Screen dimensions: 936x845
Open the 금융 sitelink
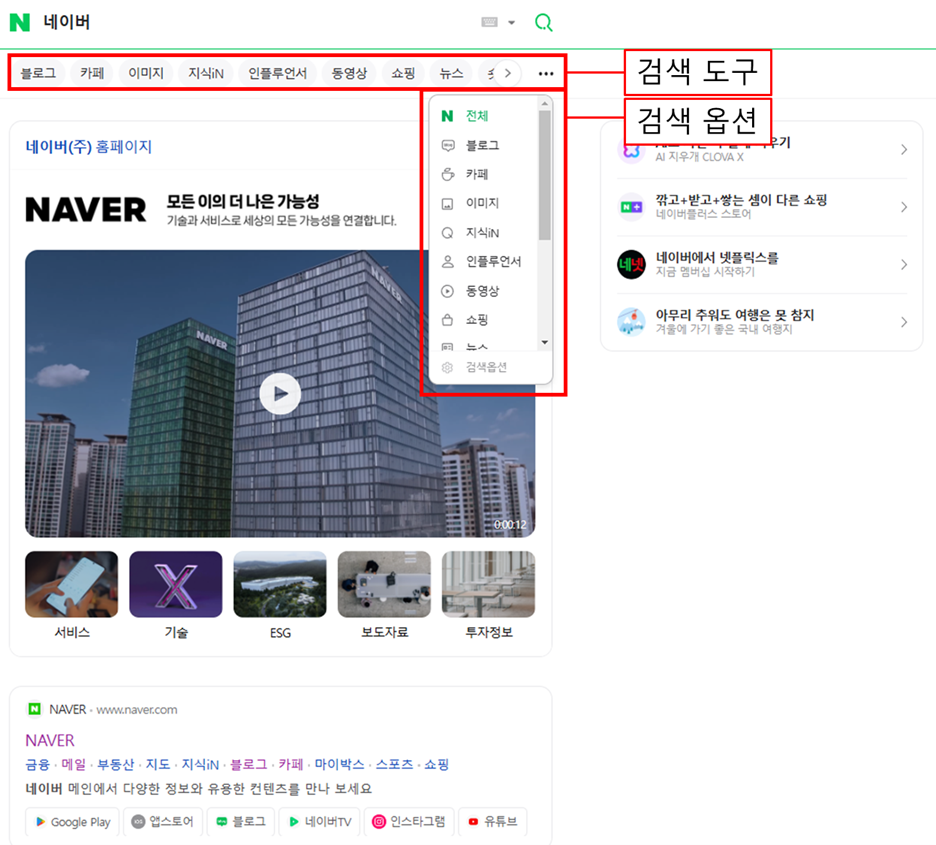click(37, 764)
